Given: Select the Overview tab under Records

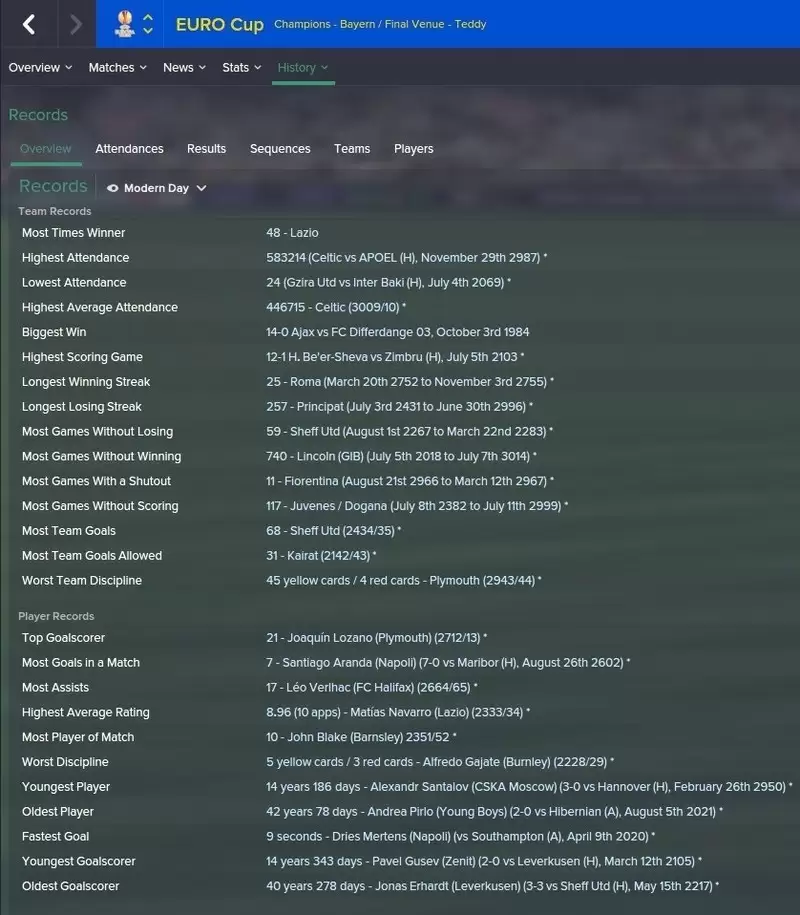Looking at the screenshot, I should 45,149.
